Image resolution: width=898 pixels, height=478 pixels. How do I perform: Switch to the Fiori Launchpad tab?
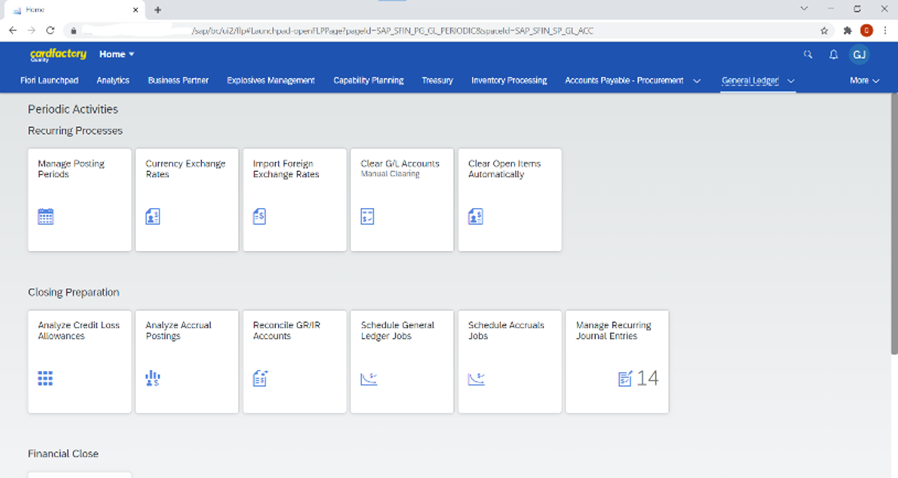pyautogui.click(x=49, y=81)
